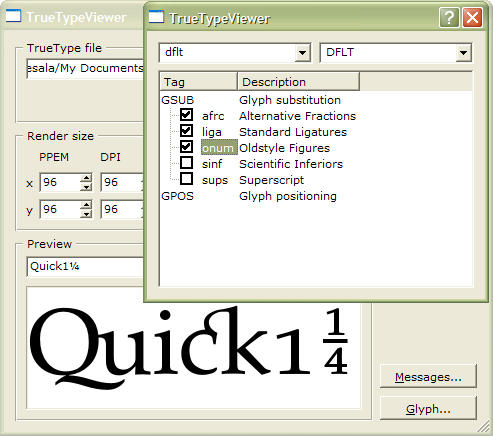The image size is (493, 436).
Task: Select the sups tag label
Action: tap(215, 180)
